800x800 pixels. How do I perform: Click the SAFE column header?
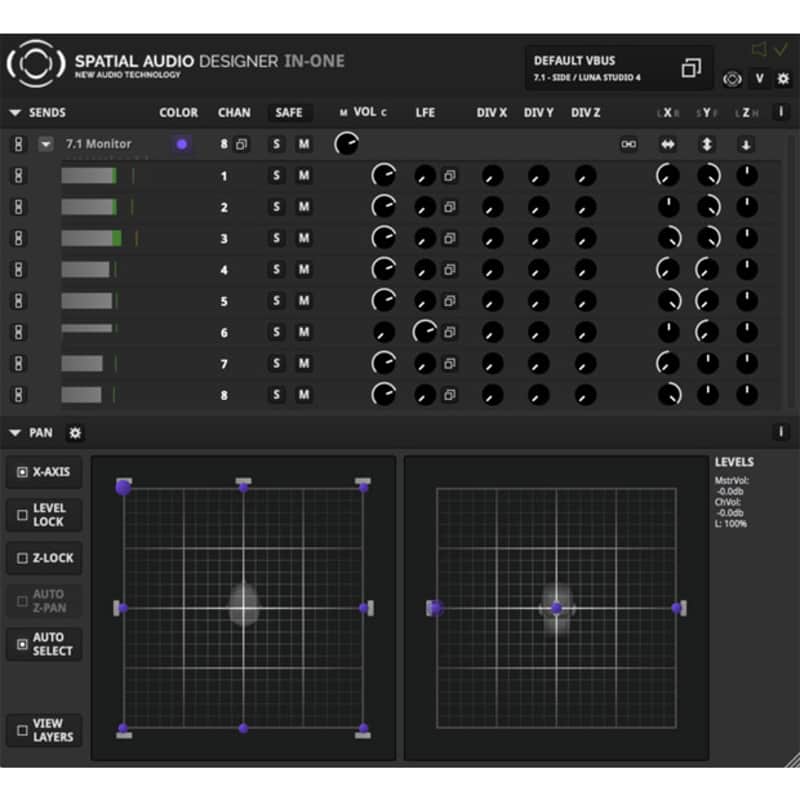(x=289, y=113)
